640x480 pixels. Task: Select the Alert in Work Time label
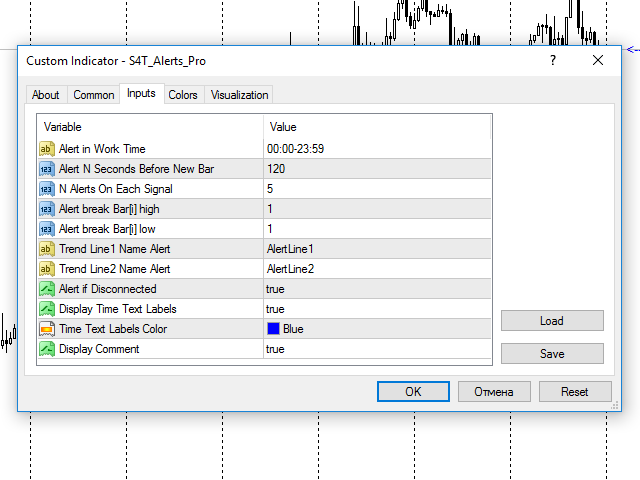[102, 149]
